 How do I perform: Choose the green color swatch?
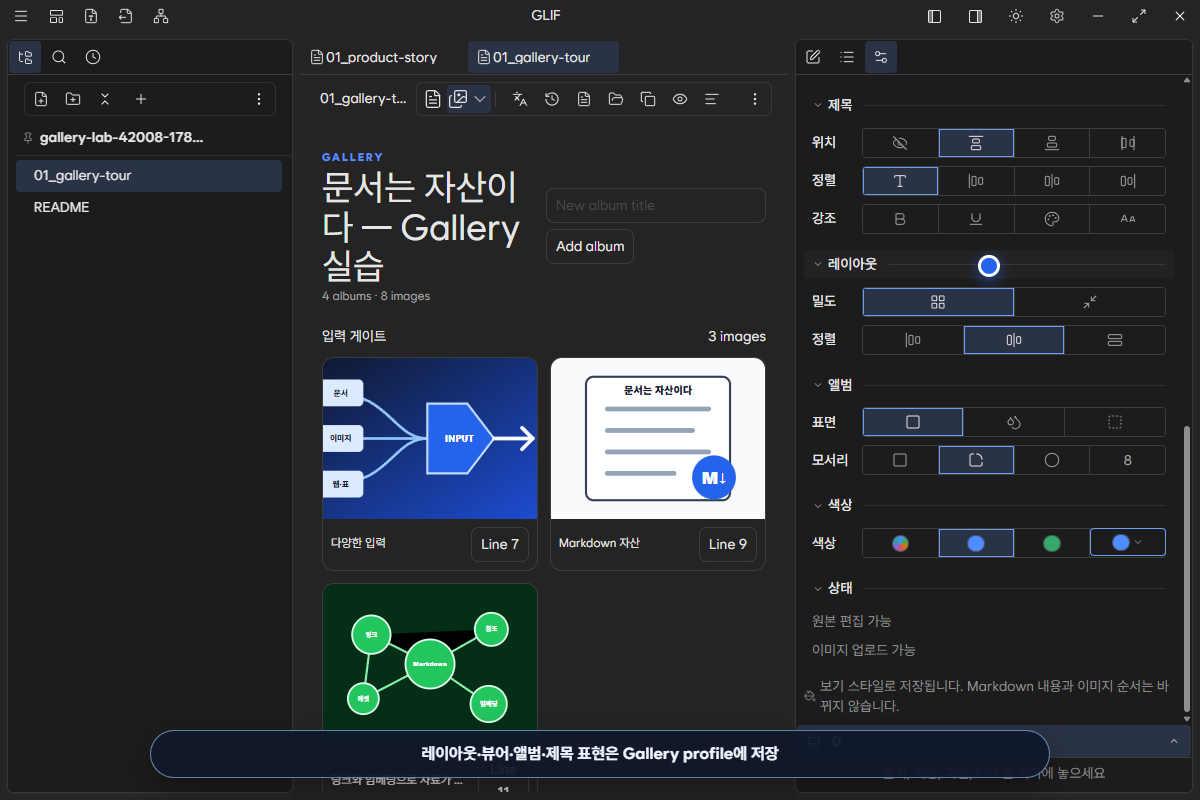coord(1052,543)
